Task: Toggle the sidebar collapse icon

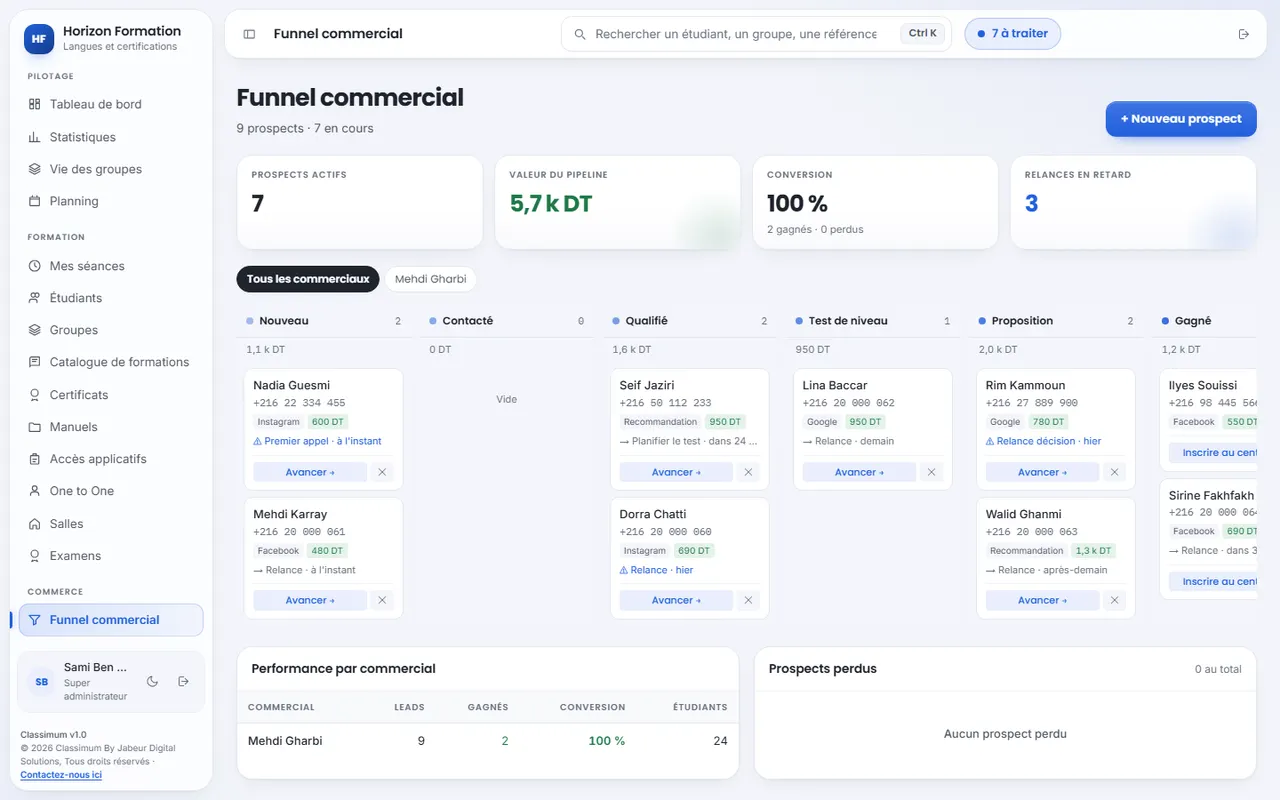Action: [249, 34]
